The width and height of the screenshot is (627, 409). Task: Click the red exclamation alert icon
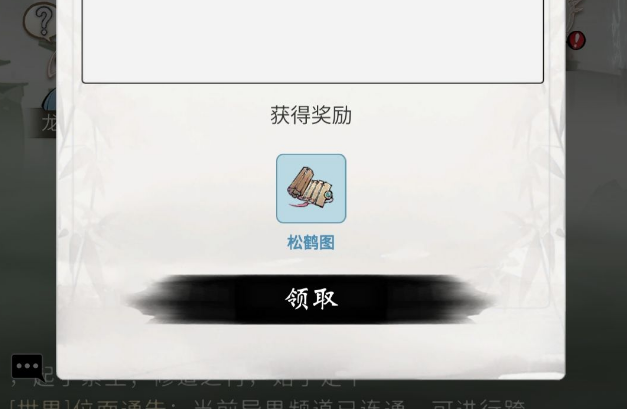[x=576, y=40]
